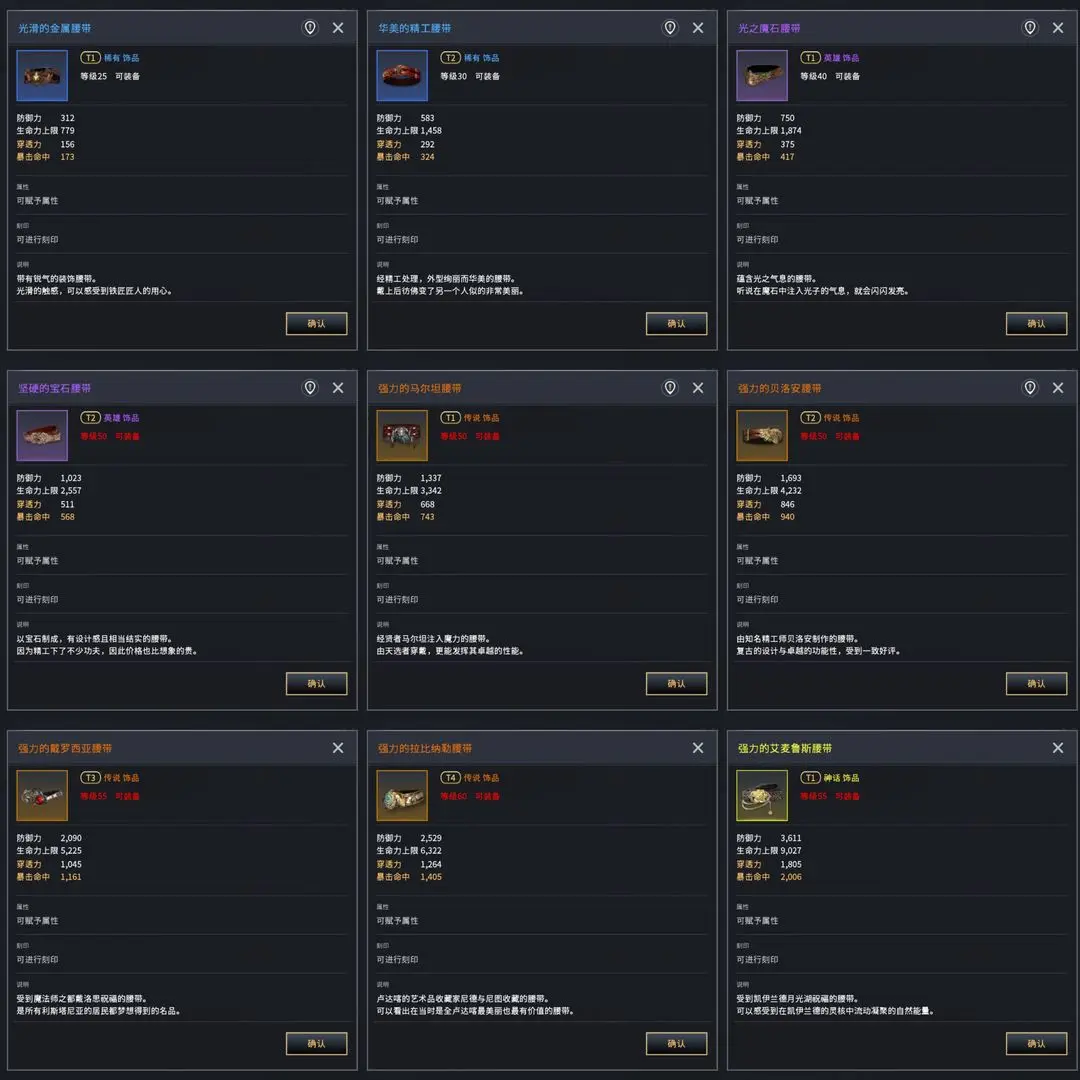Screen dimensions: 1080x1080
Task: Click the 强力的艾麦鲁斯腰带 mythic item icon
Action: [762, 796]
